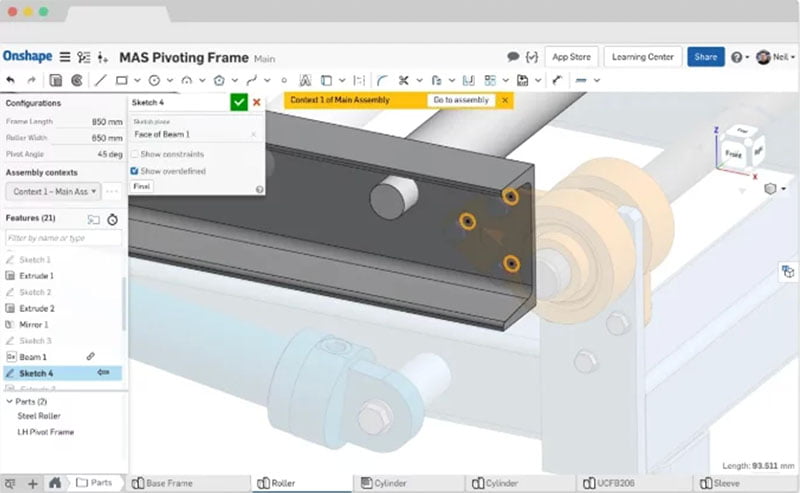This screenshot has height=493, width=800.
Task: Click the home tab icon at bottom
Action: pyautogui.click(x=55, y=483)
